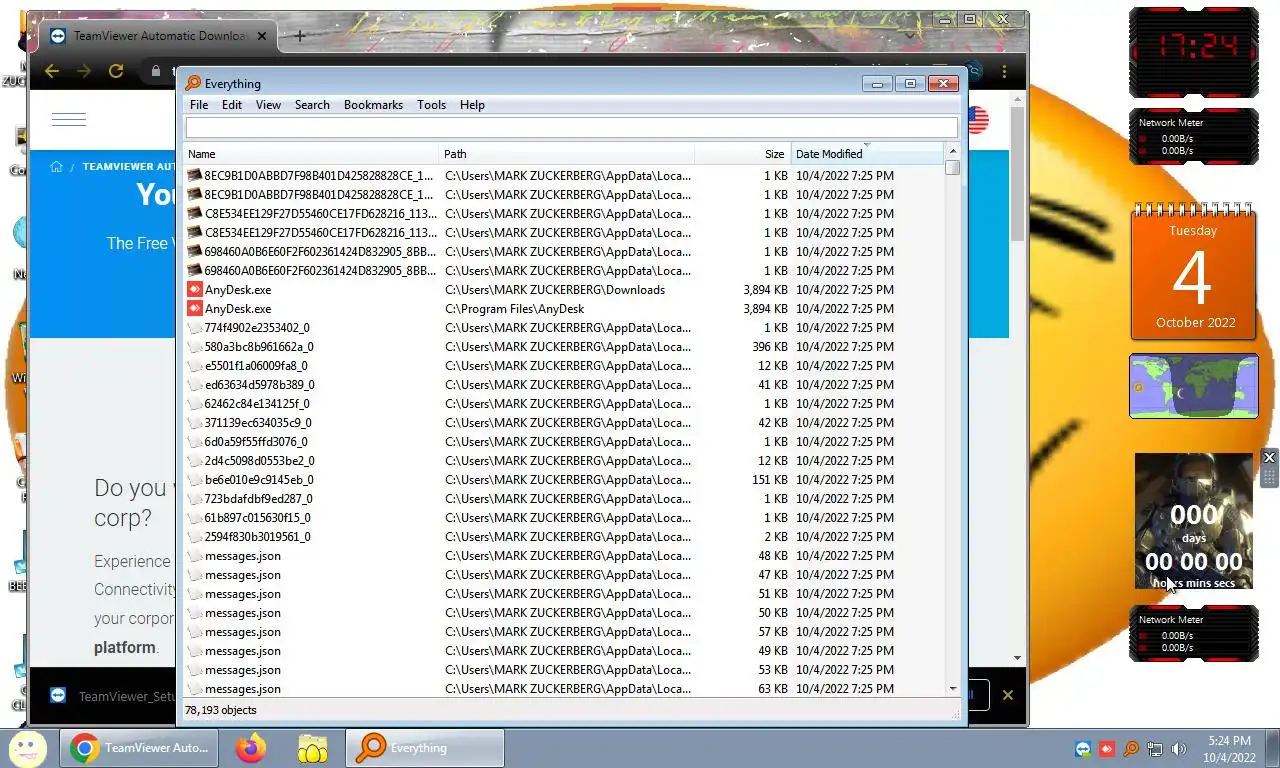Open the Tools menu in Everything
The image size is (1280, 768).
[431, 105]
